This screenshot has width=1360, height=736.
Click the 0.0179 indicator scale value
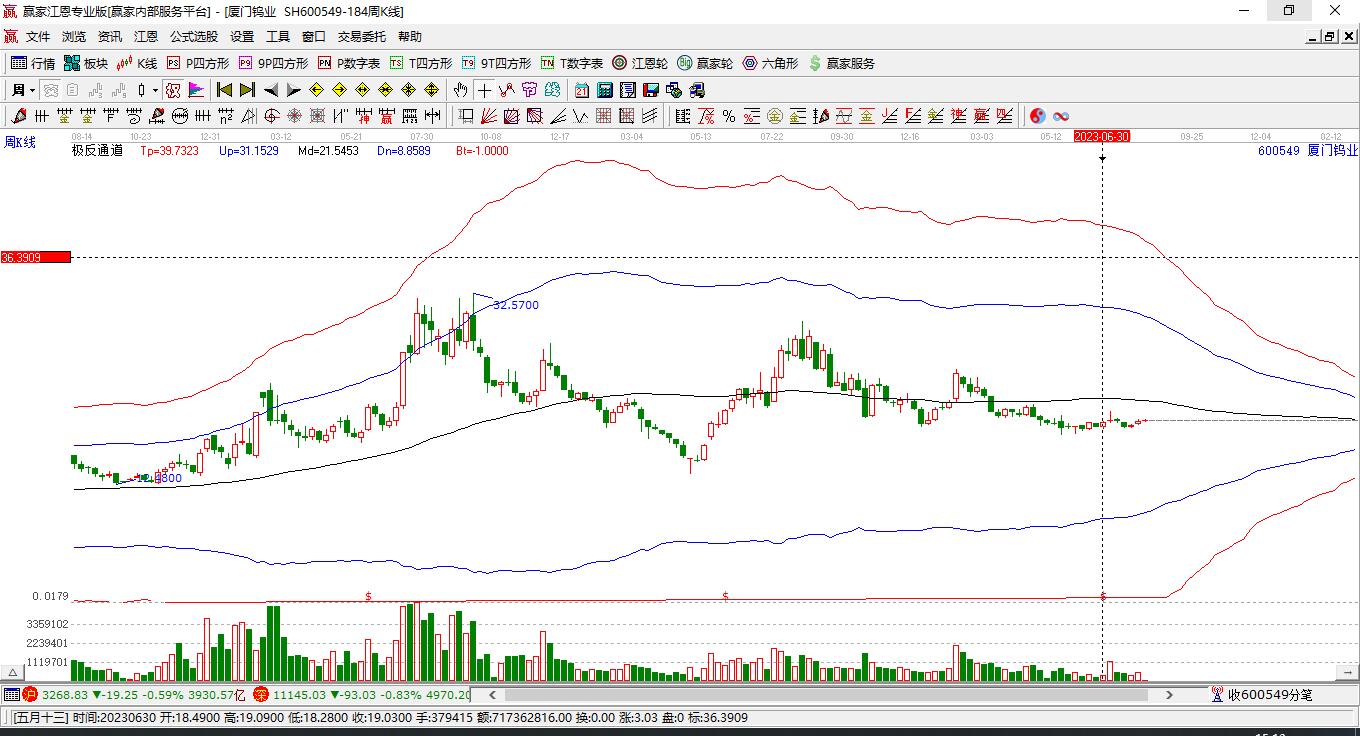pyautogui.click(x=50, y=596)
